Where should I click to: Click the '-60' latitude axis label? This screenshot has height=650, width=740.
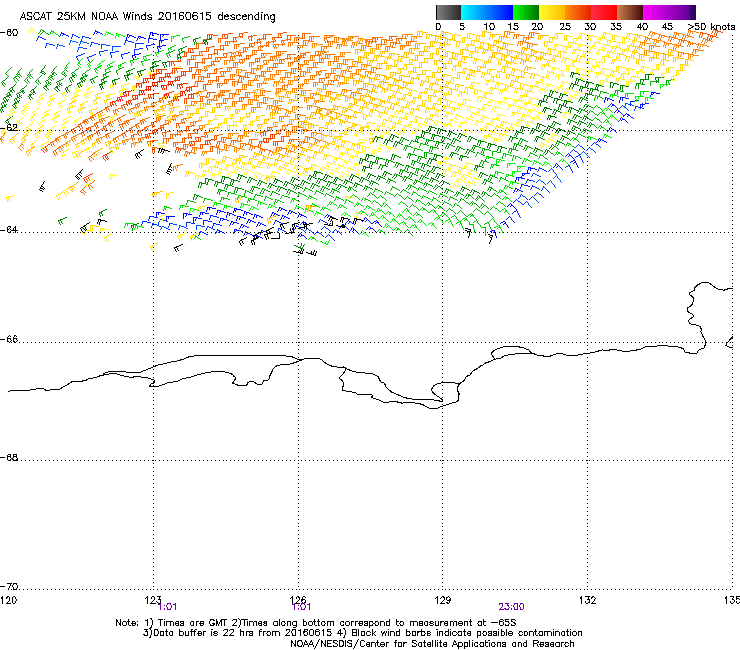point(9,33)
